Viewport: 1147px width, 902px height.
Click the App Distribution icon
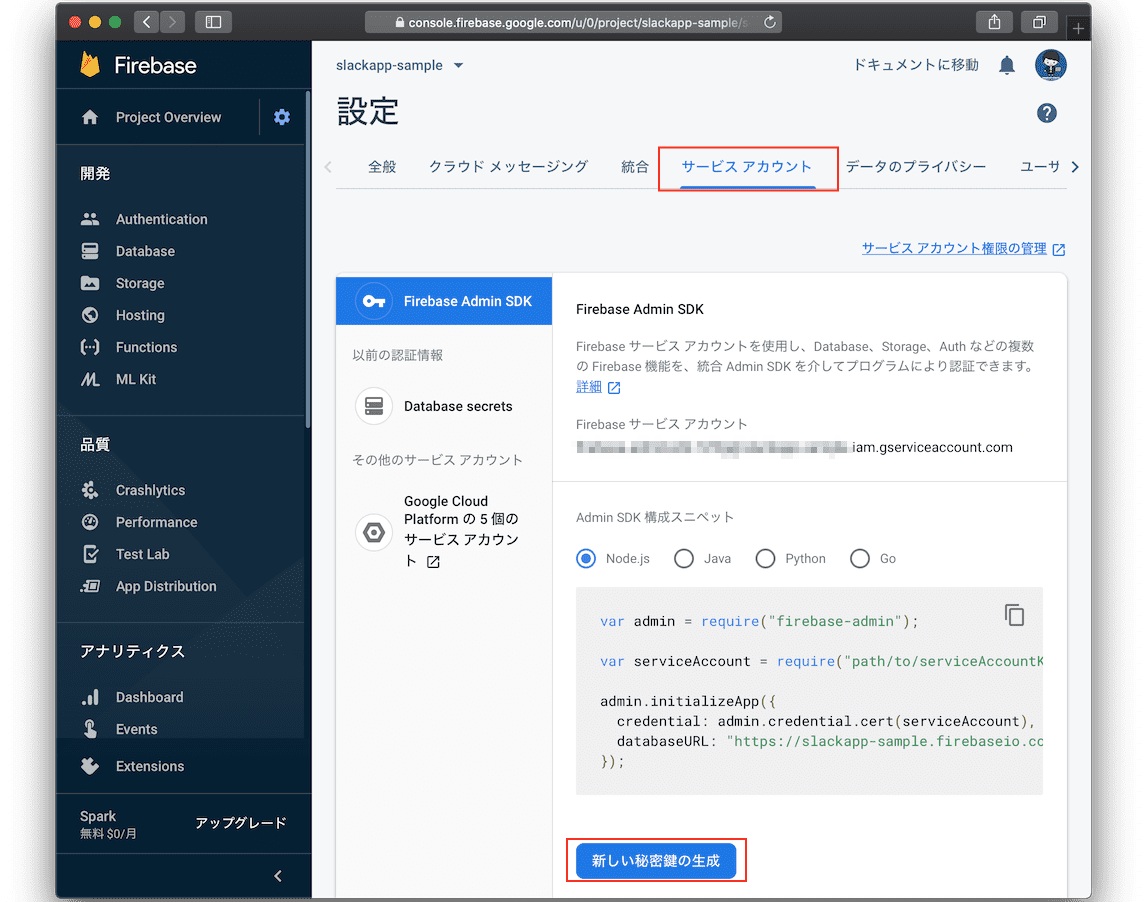click(x=90, y=586)
